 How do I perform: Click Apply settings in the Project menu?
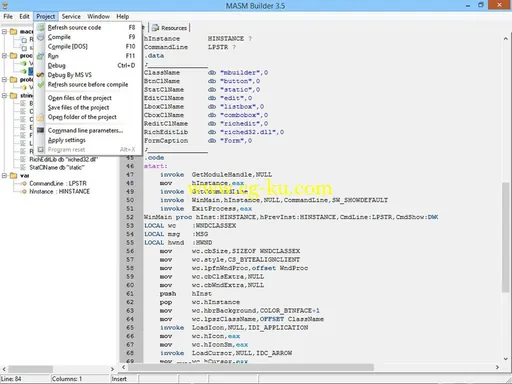click(87, 140)
